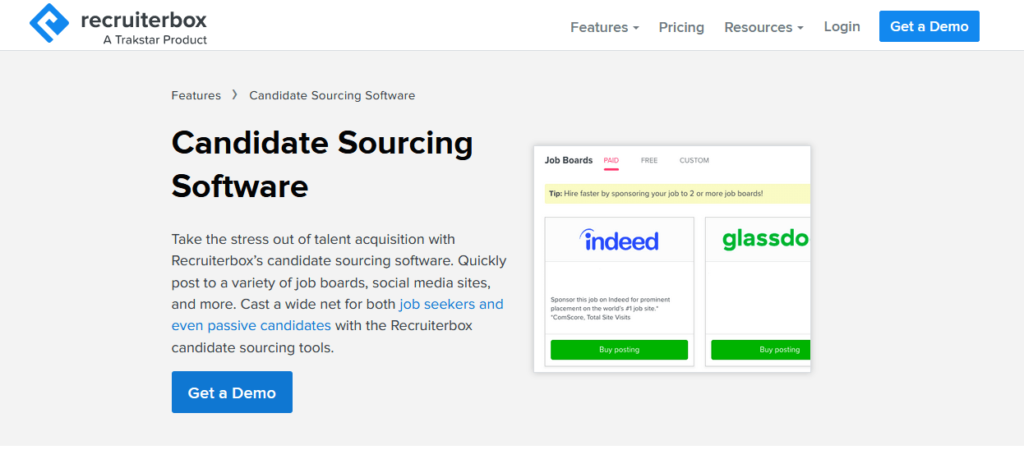Switch to the FREE job boards tab

click(649, 160)
